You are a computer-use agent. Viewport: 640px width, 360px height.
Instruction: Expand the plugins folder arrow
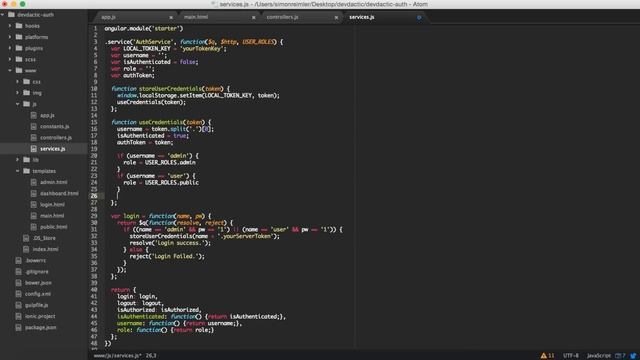click(x=10, y=48)
